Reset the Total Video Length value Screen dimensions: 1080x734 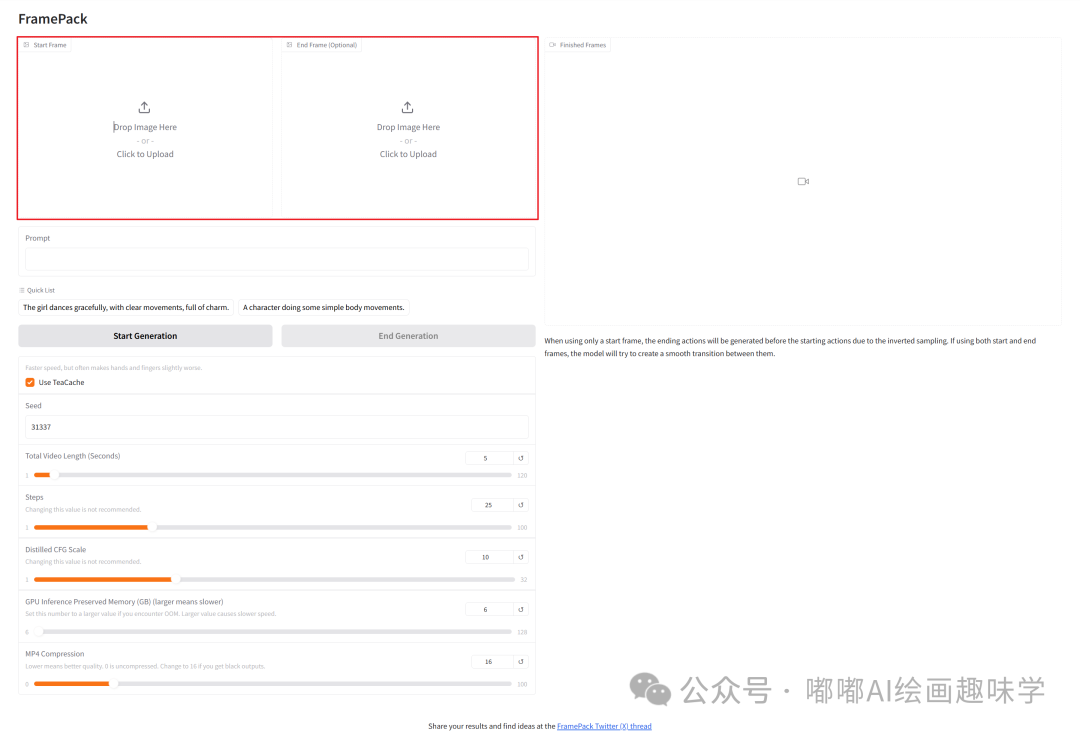click(521, 458)
